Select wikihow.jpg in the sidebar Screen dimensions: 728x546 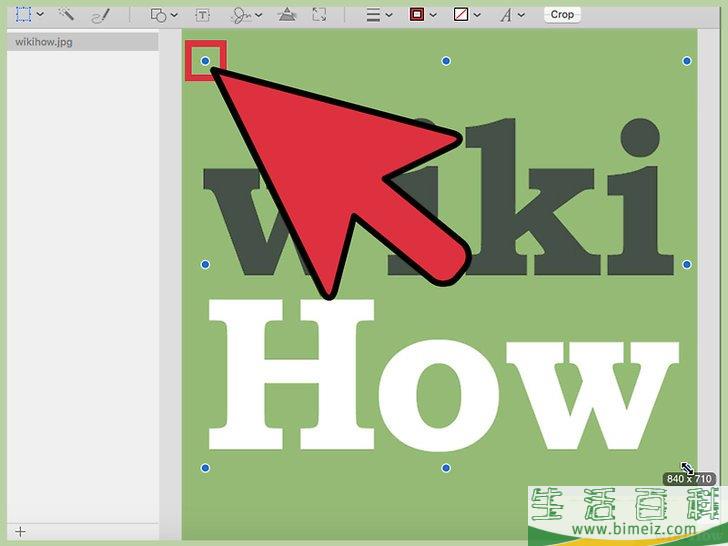coord(83,42)
